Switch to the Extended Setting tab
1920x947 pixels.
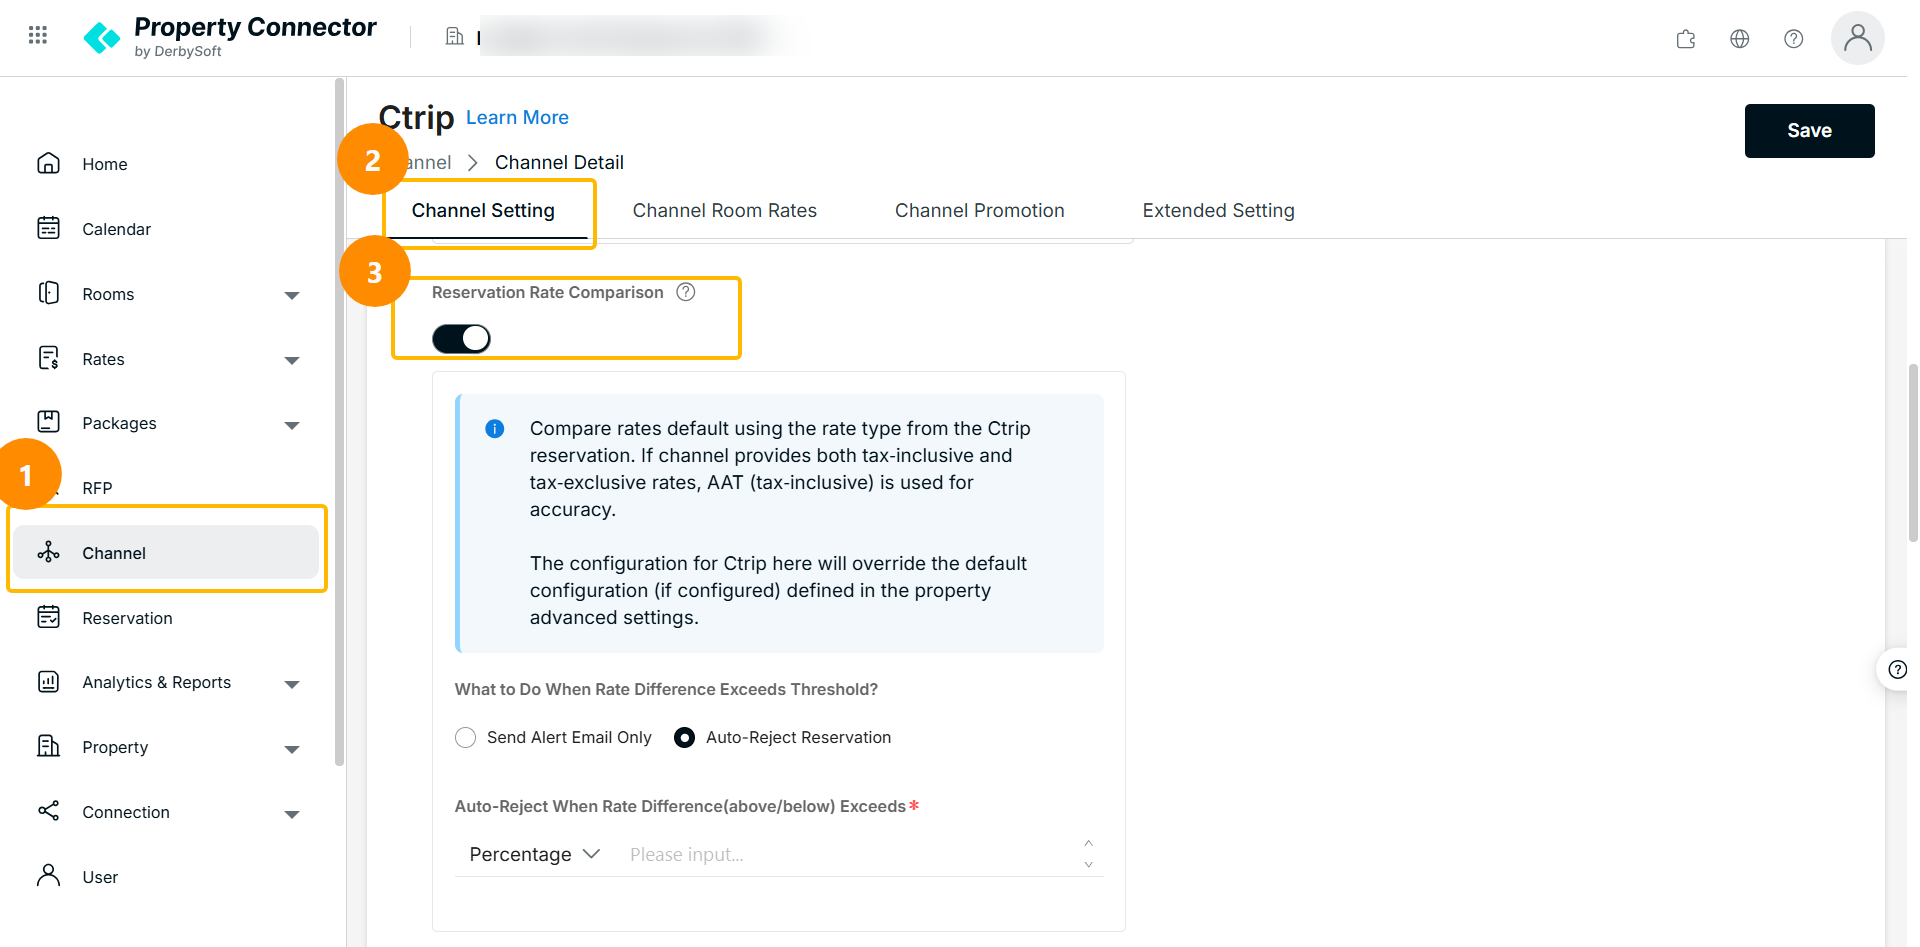point(1219,211)
